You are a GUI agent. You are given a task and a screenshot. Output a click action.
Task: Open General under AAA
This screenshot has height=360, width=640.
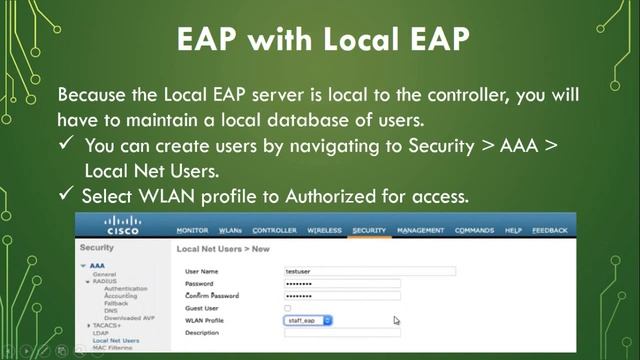[104, 274]
